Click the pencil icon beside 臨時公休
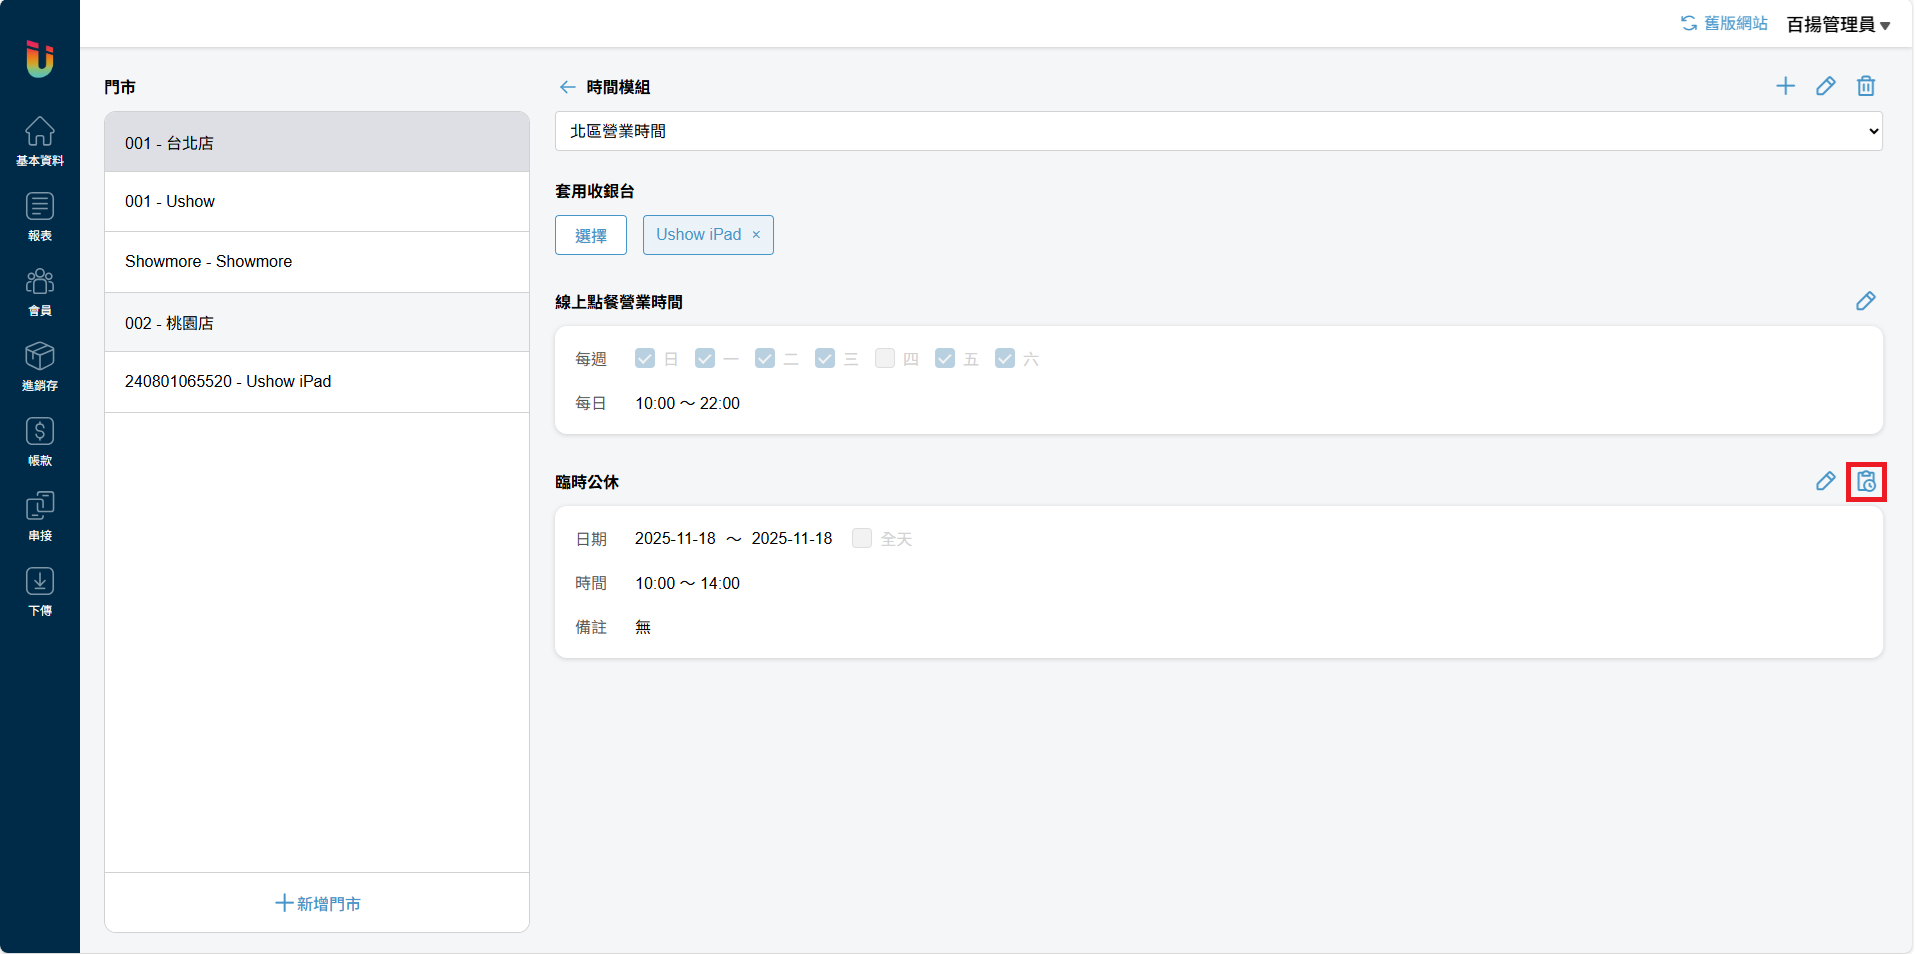Image resolution: width=1917 pixels, height=954 pixels. point(1825,482)
